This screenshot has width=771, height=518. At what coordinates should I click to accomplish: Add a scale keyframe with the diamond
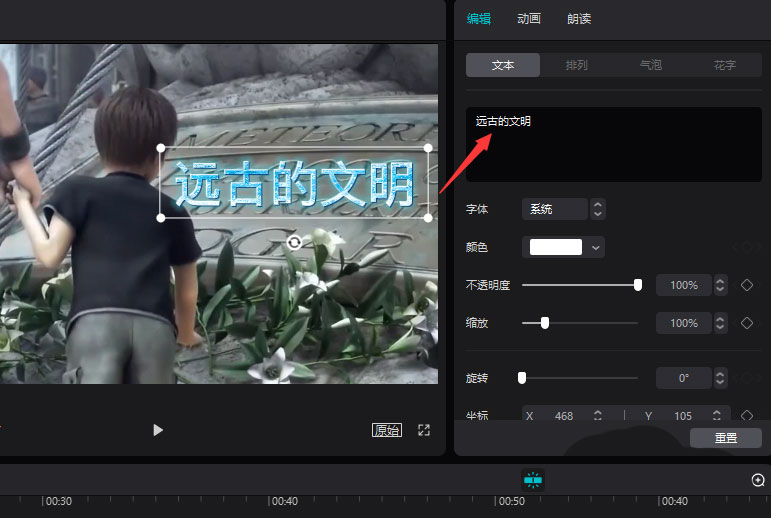coord(747,323)
